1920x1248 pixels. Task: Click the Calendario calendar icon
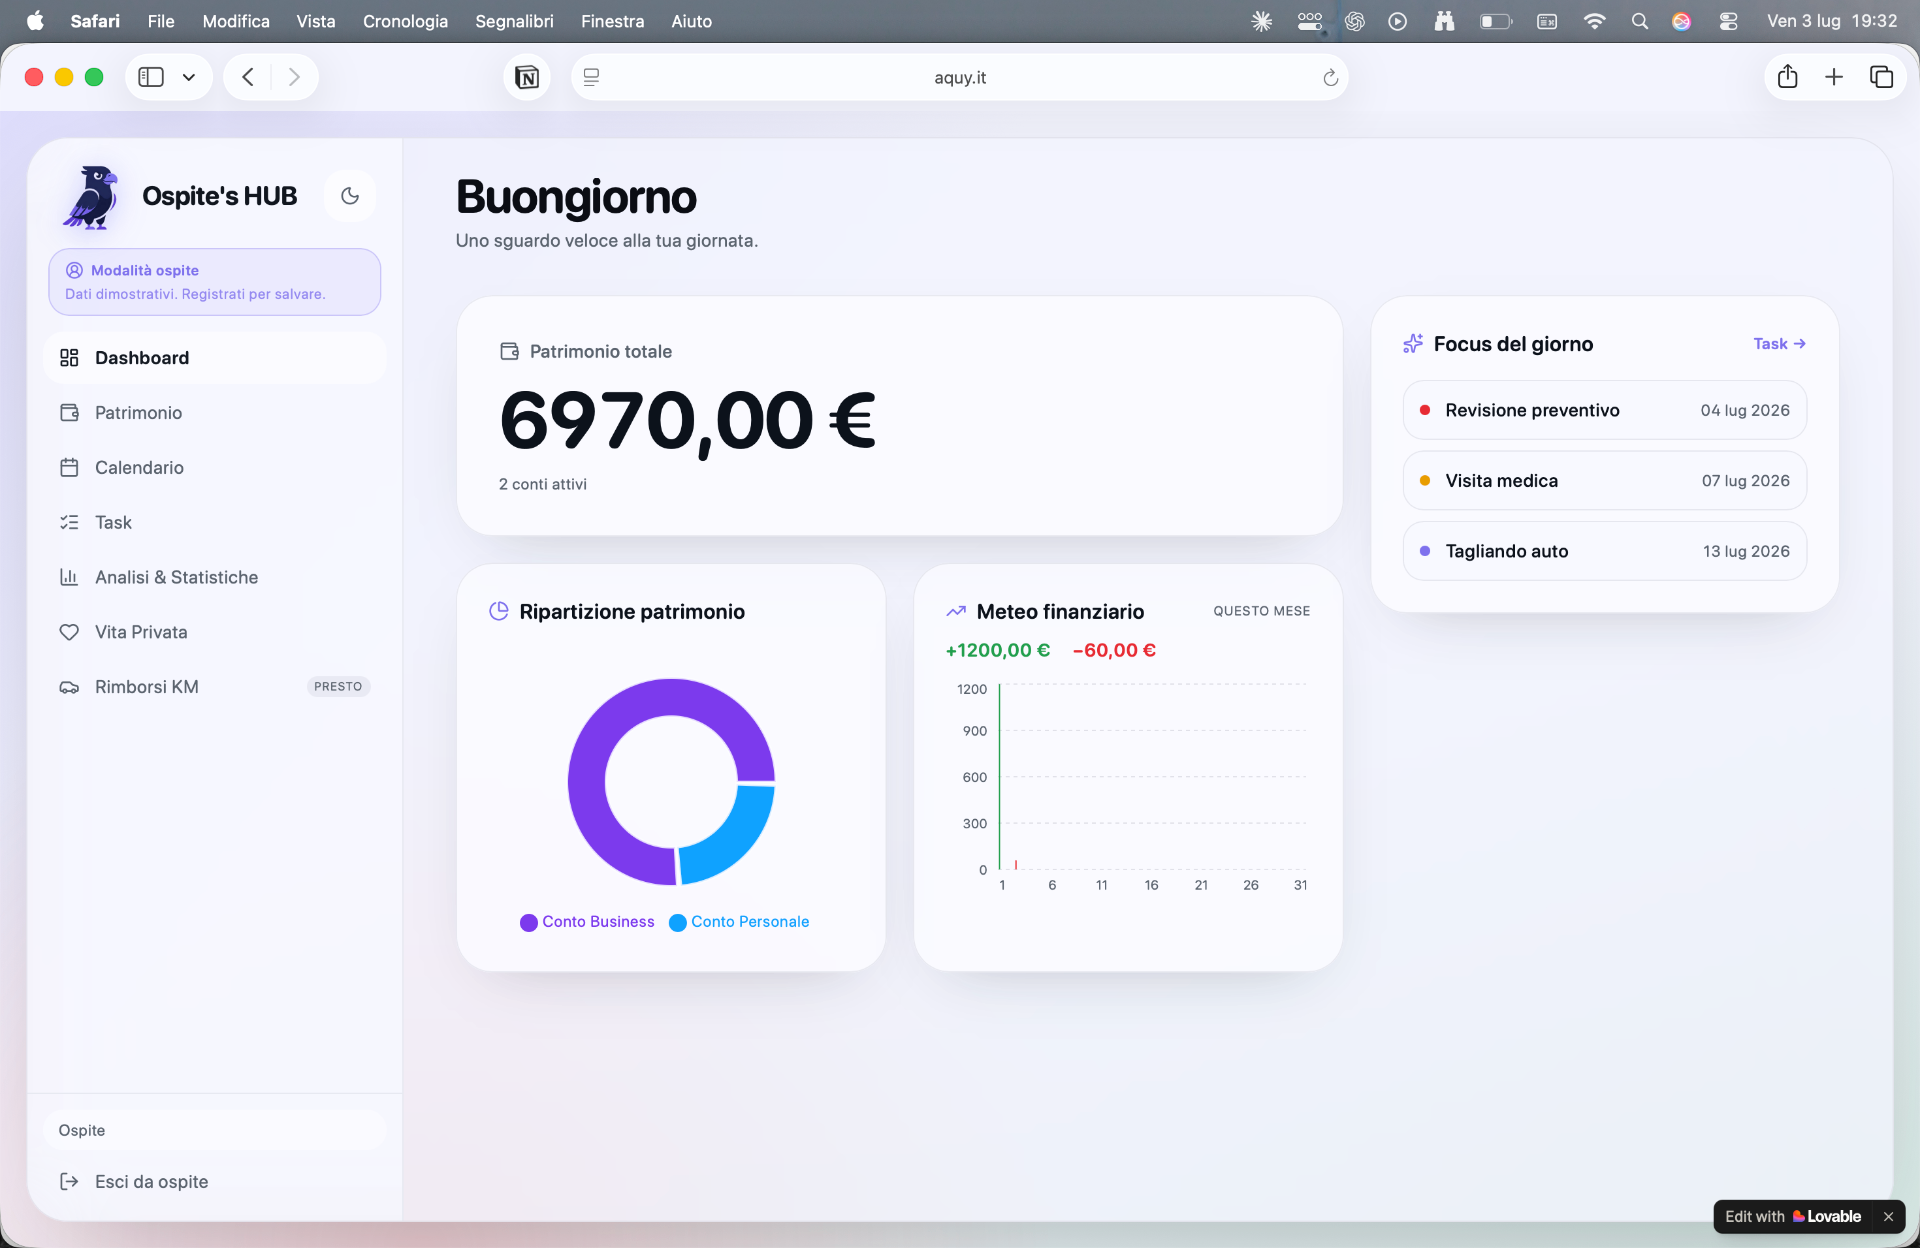click(x=69, y=468)
